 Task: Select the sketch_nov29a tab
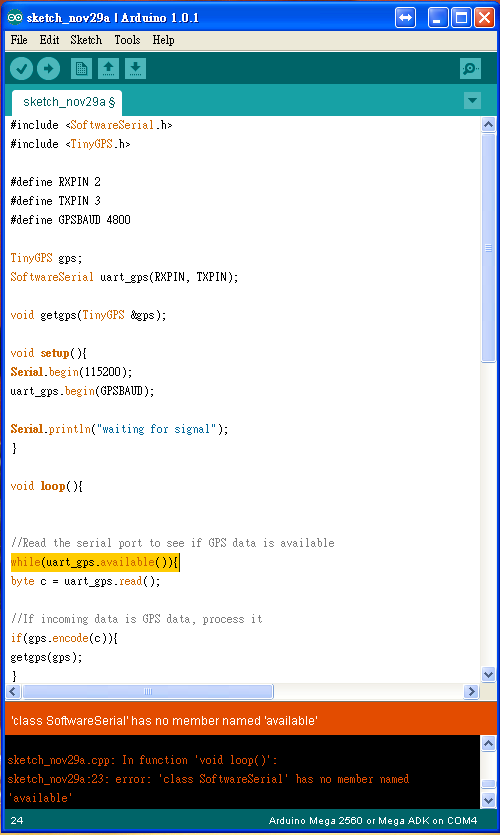[x=67, y=102]
